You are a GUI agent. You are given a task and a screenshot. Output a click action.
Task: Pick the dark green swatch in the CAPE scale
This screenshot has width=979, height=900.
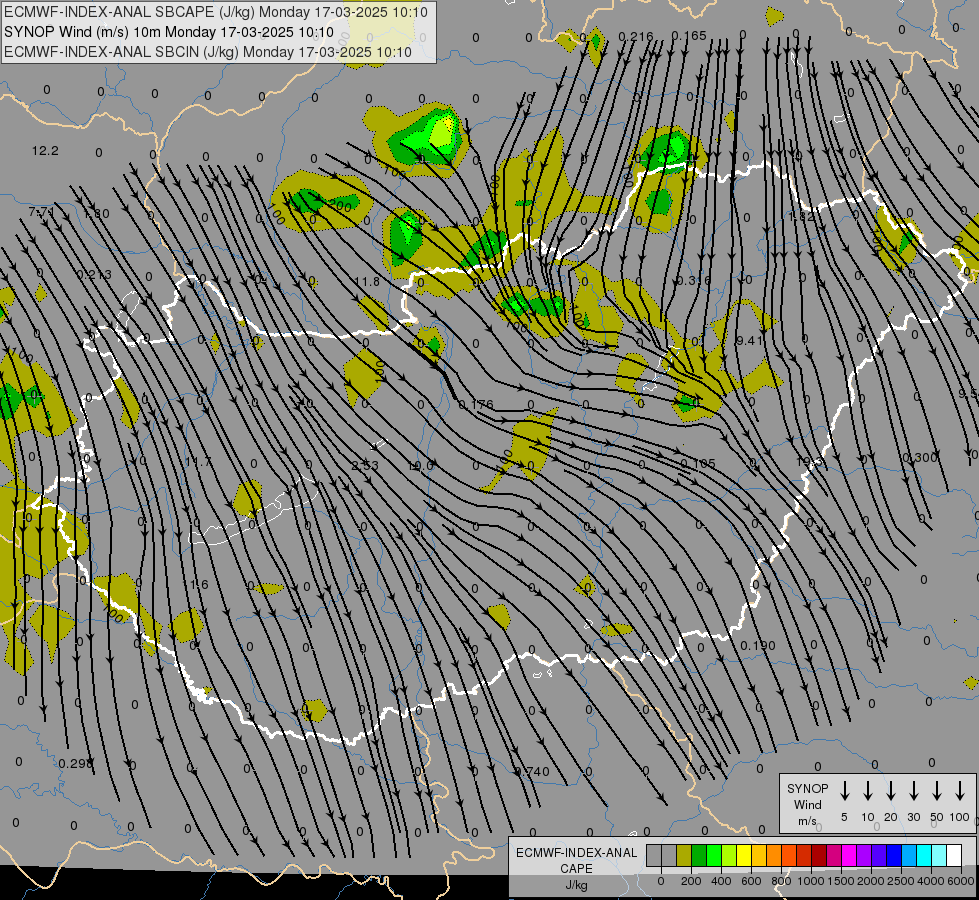click(x=699, y=856)
